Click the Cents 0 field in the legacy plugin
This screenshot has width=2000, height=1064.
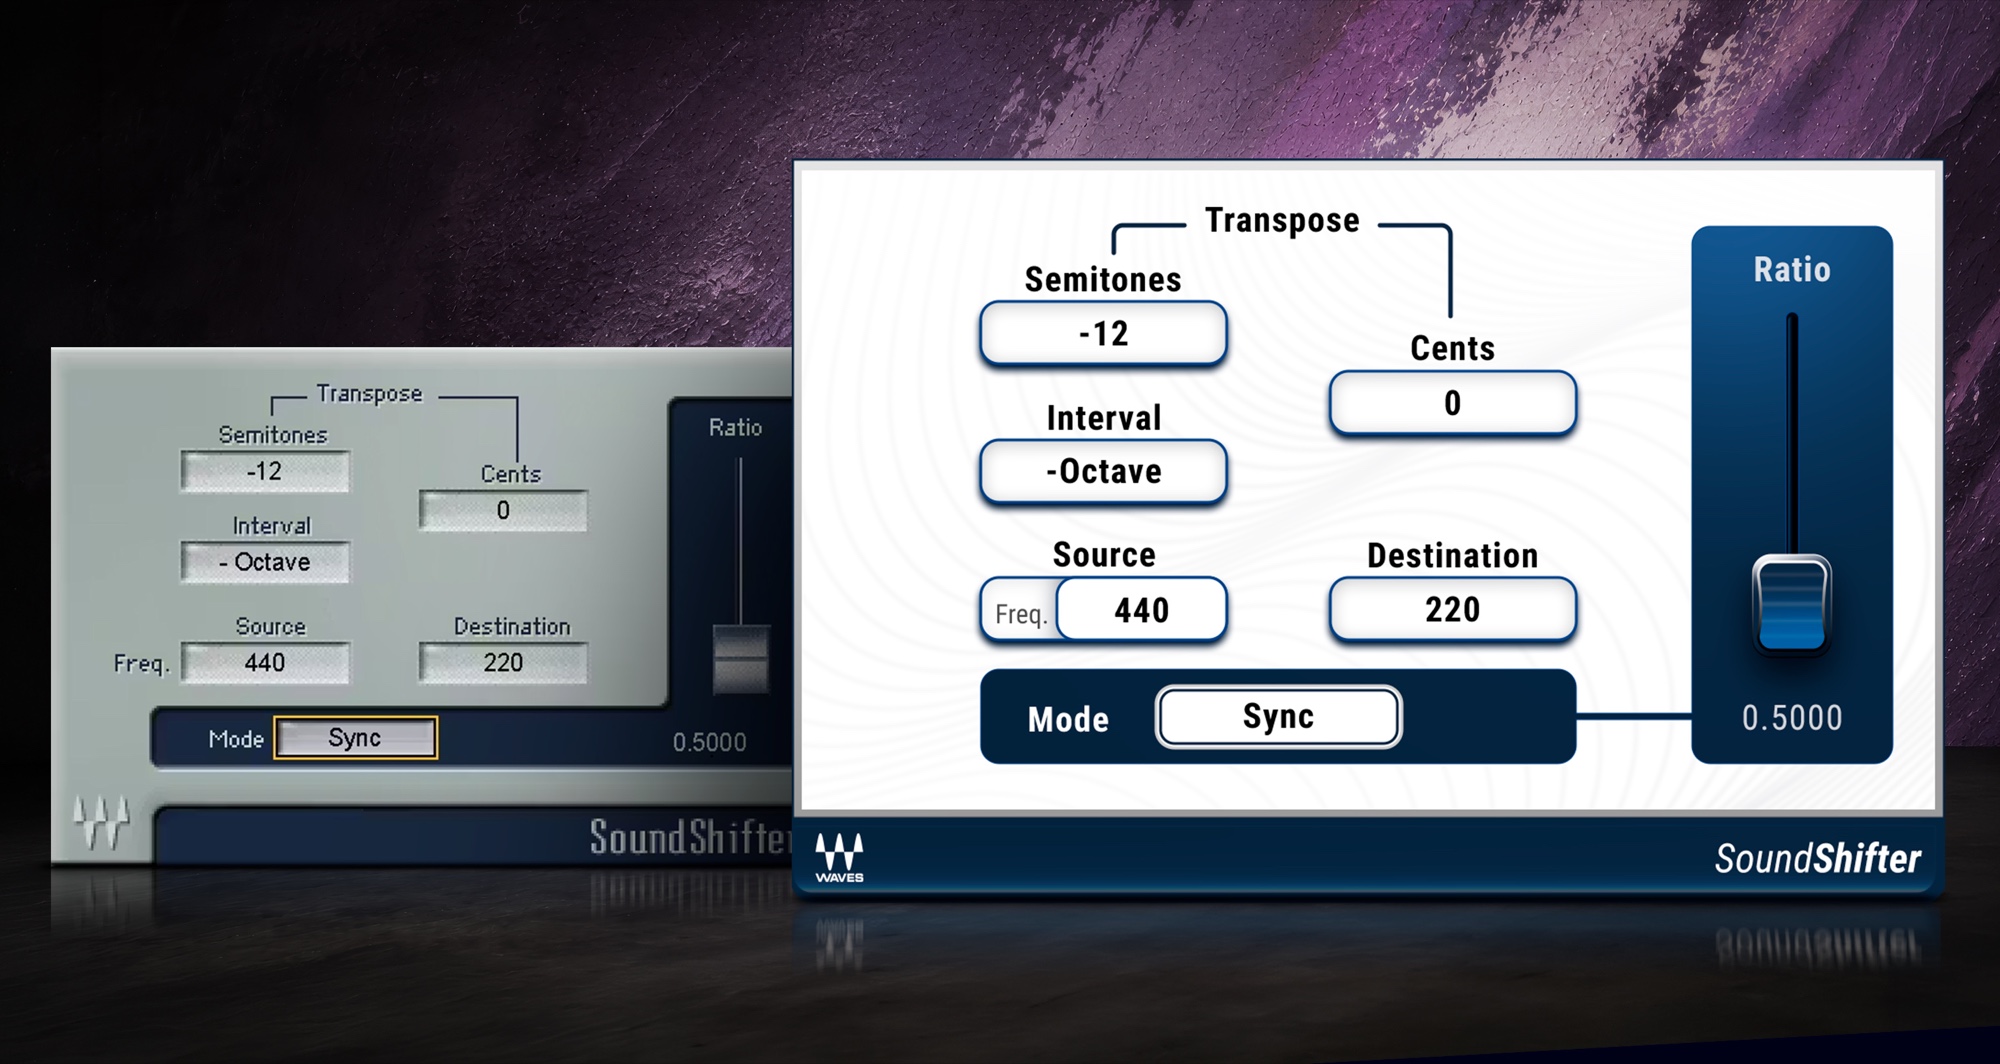503,510
